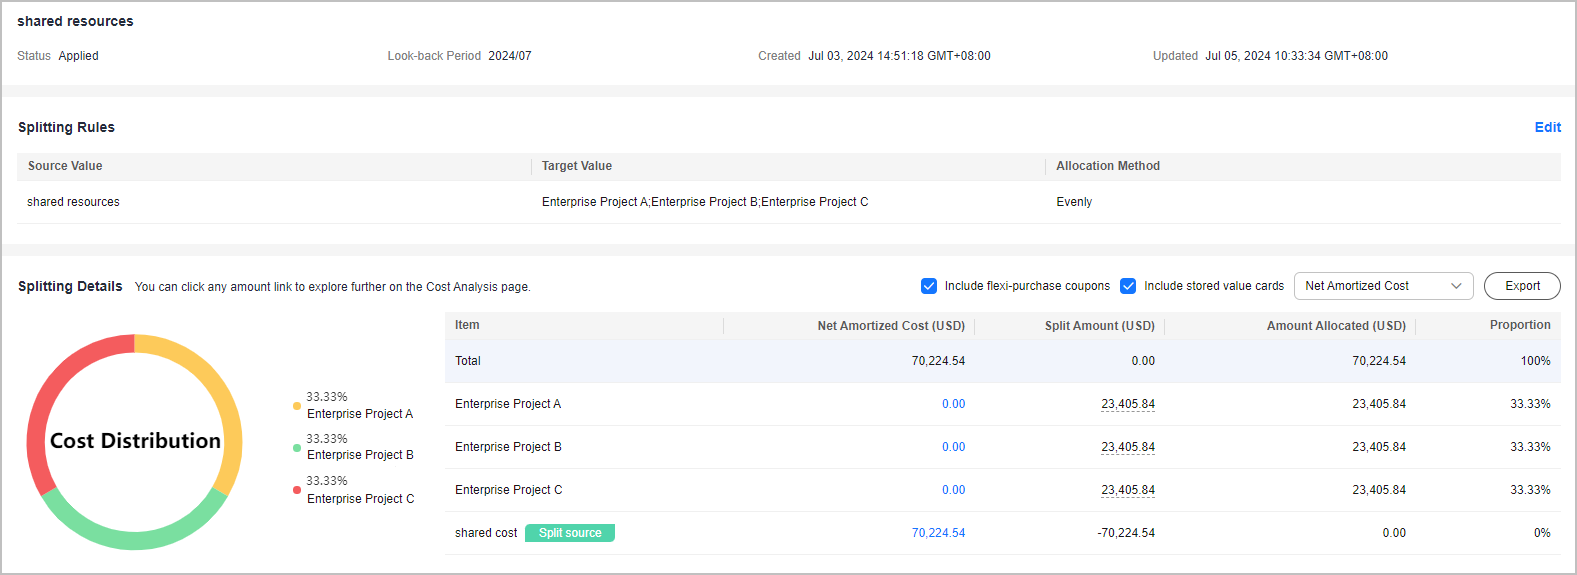Click the Item column header
Screen dimensions: 1577x575
[x=467, y=325]
